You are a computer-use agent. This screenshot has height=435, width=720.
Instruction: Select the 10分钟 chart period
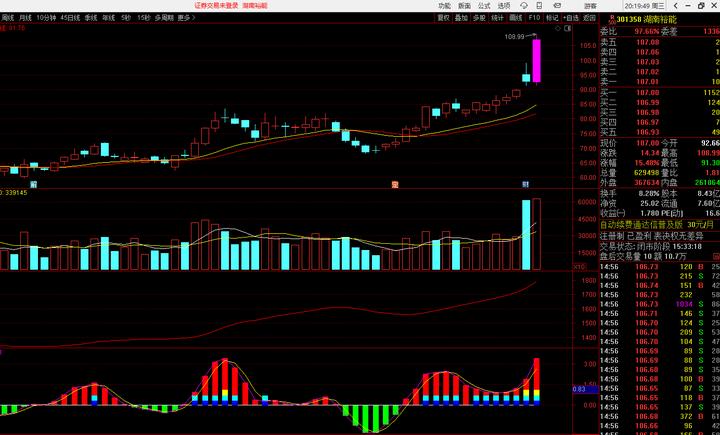46,17
